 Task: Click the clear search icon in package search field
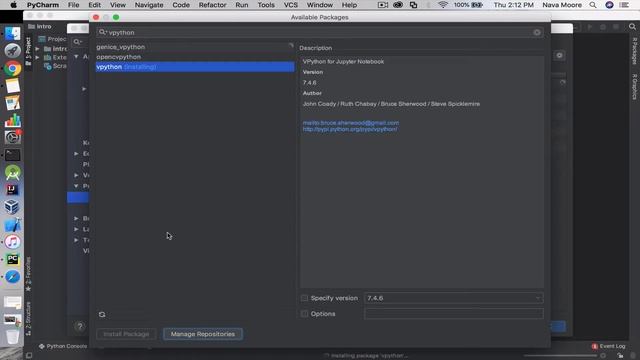tap(537, 32)
